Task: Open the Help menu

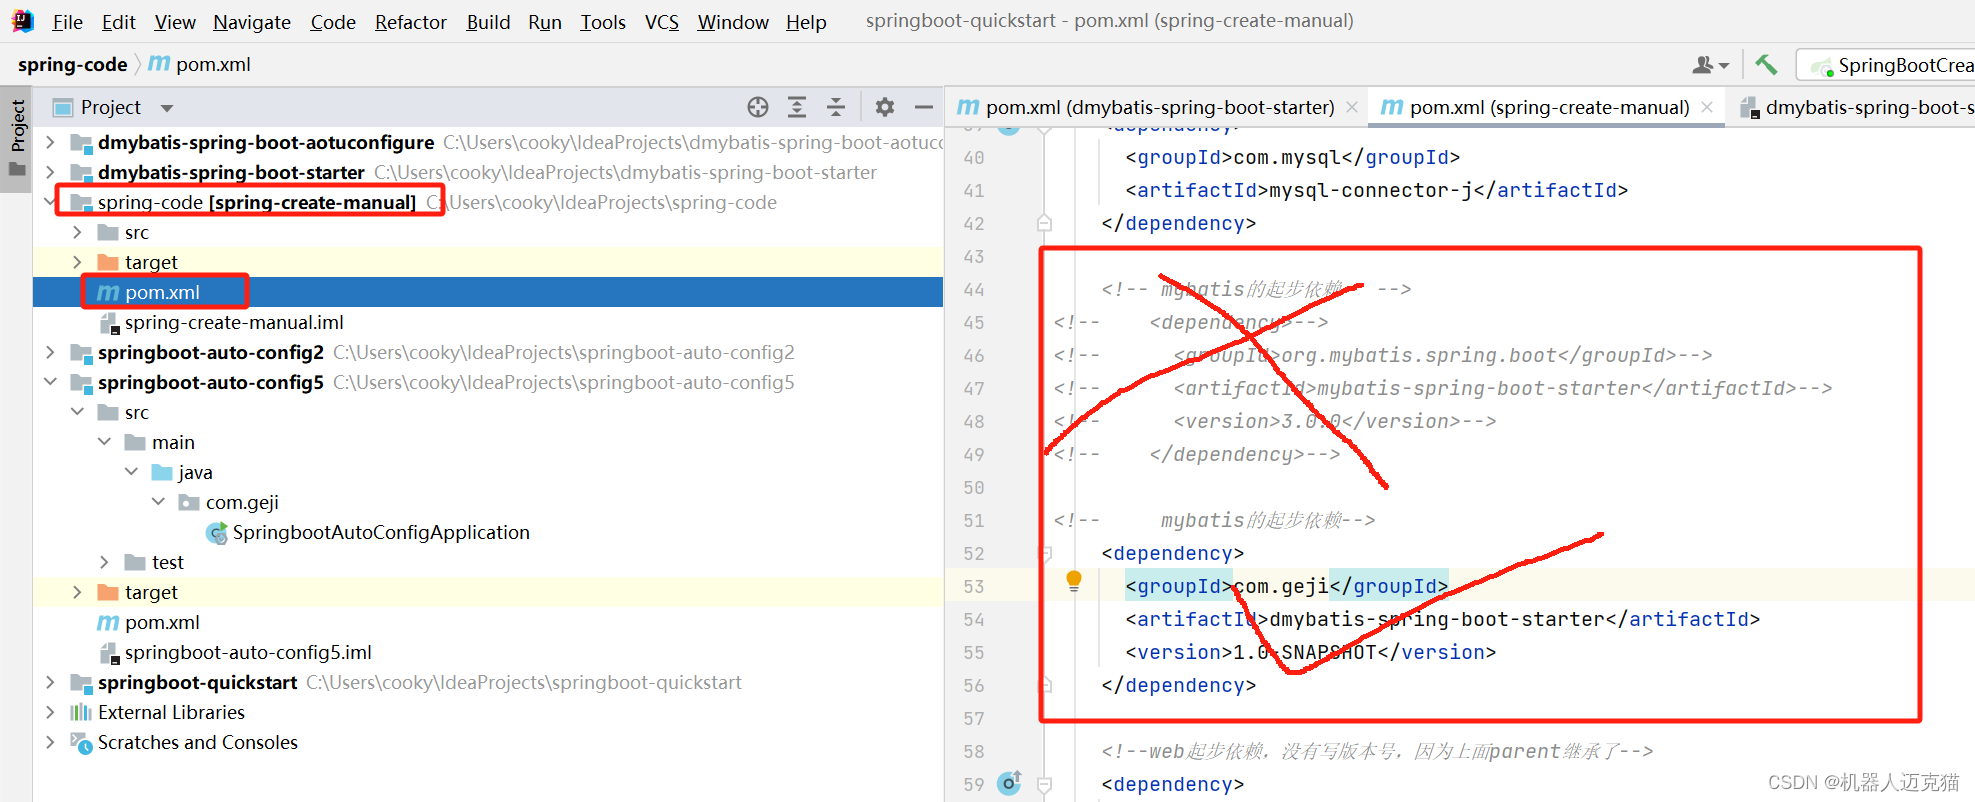Action: 806,22
